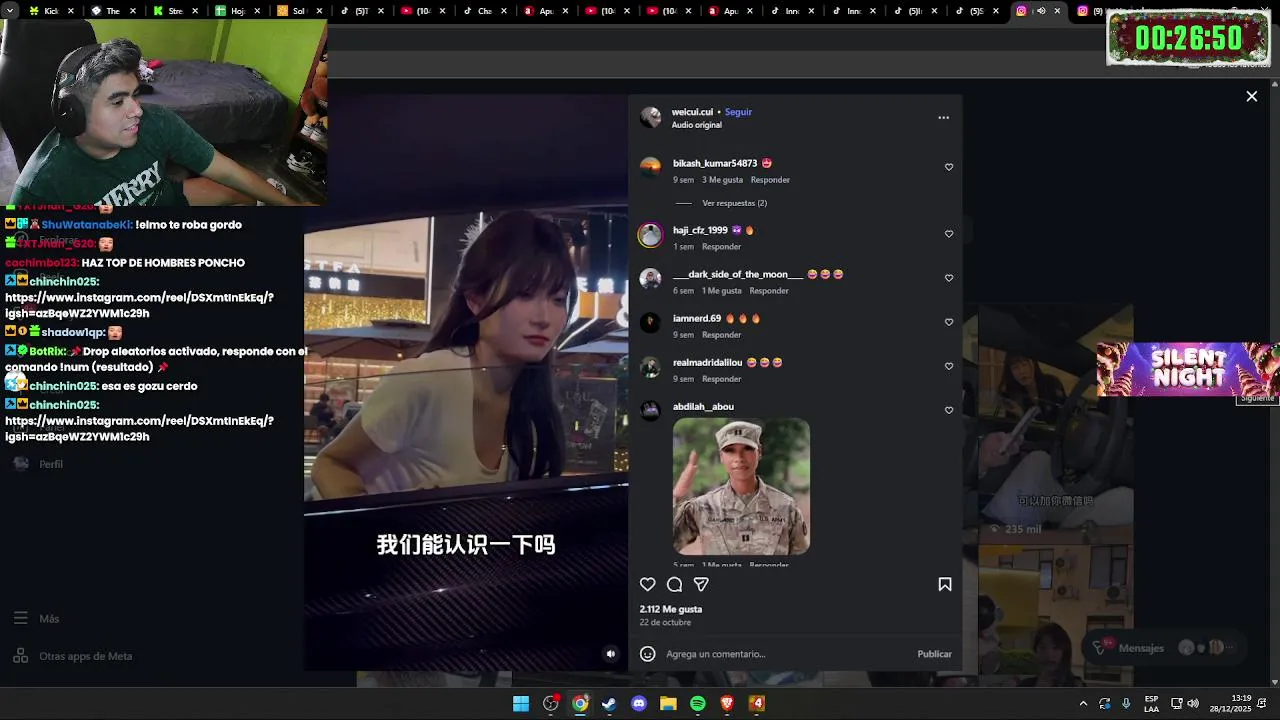This screenshot has width=1280, height=720.
Task: Open Spotify from the taskbar
Action: point(698,704)
